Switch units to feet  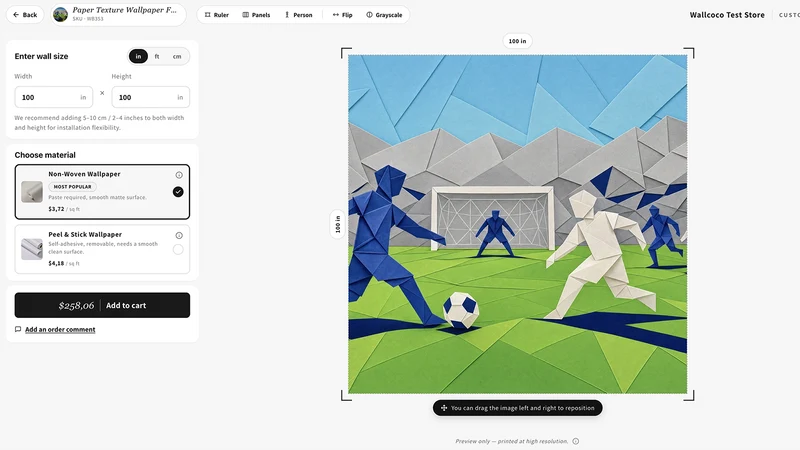click(157, 56)
